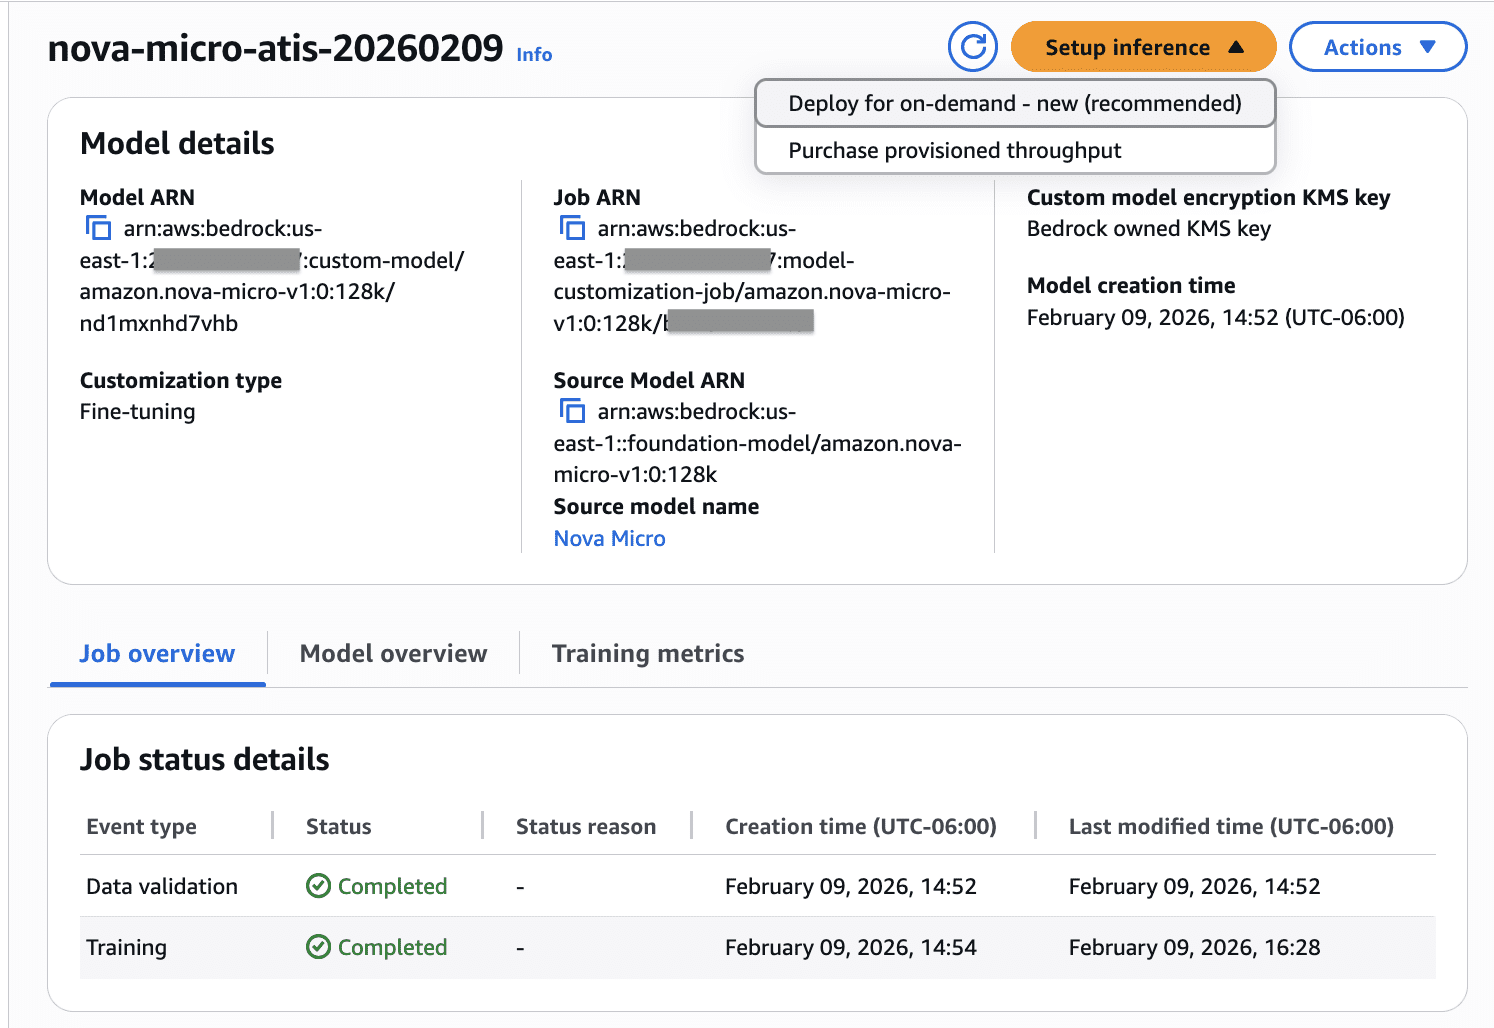
Task: Open the Actions dropdown menu
Action: click(x=1378, y=46)
